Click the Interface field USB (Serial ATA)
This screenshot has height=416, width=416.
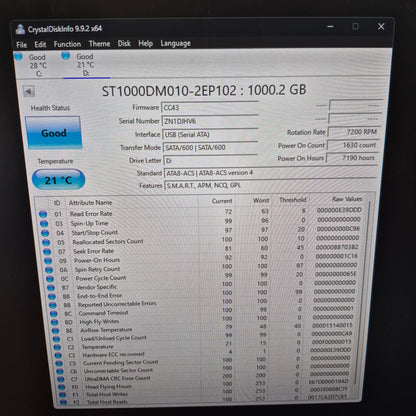click(210, 134)
